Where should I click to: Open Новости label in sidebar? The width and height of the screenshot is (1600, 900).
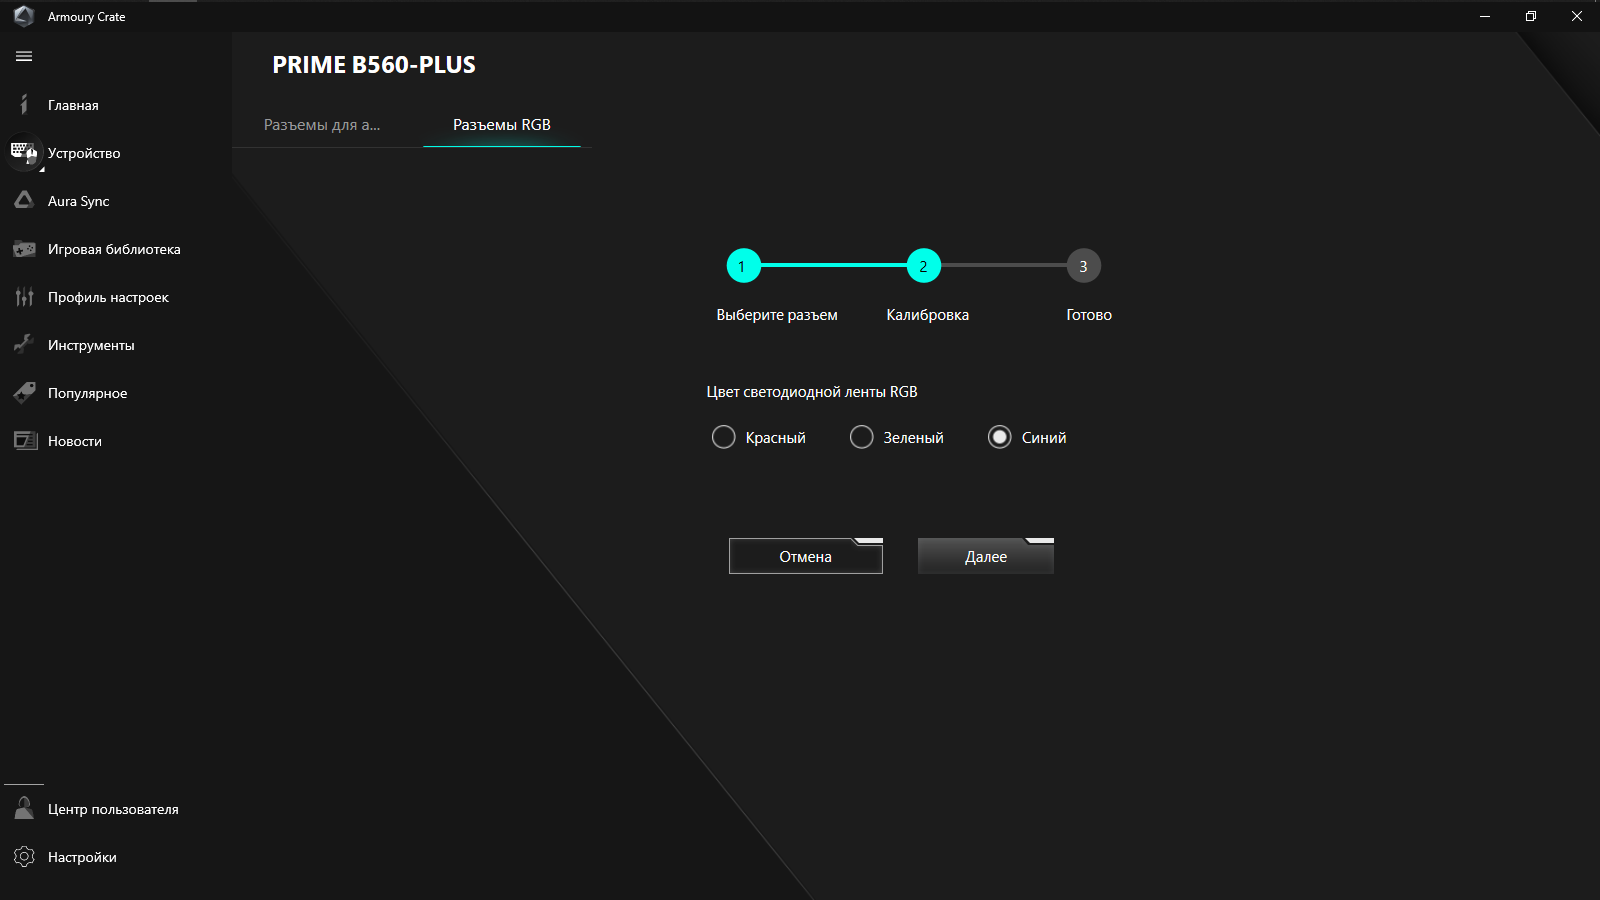75,441
